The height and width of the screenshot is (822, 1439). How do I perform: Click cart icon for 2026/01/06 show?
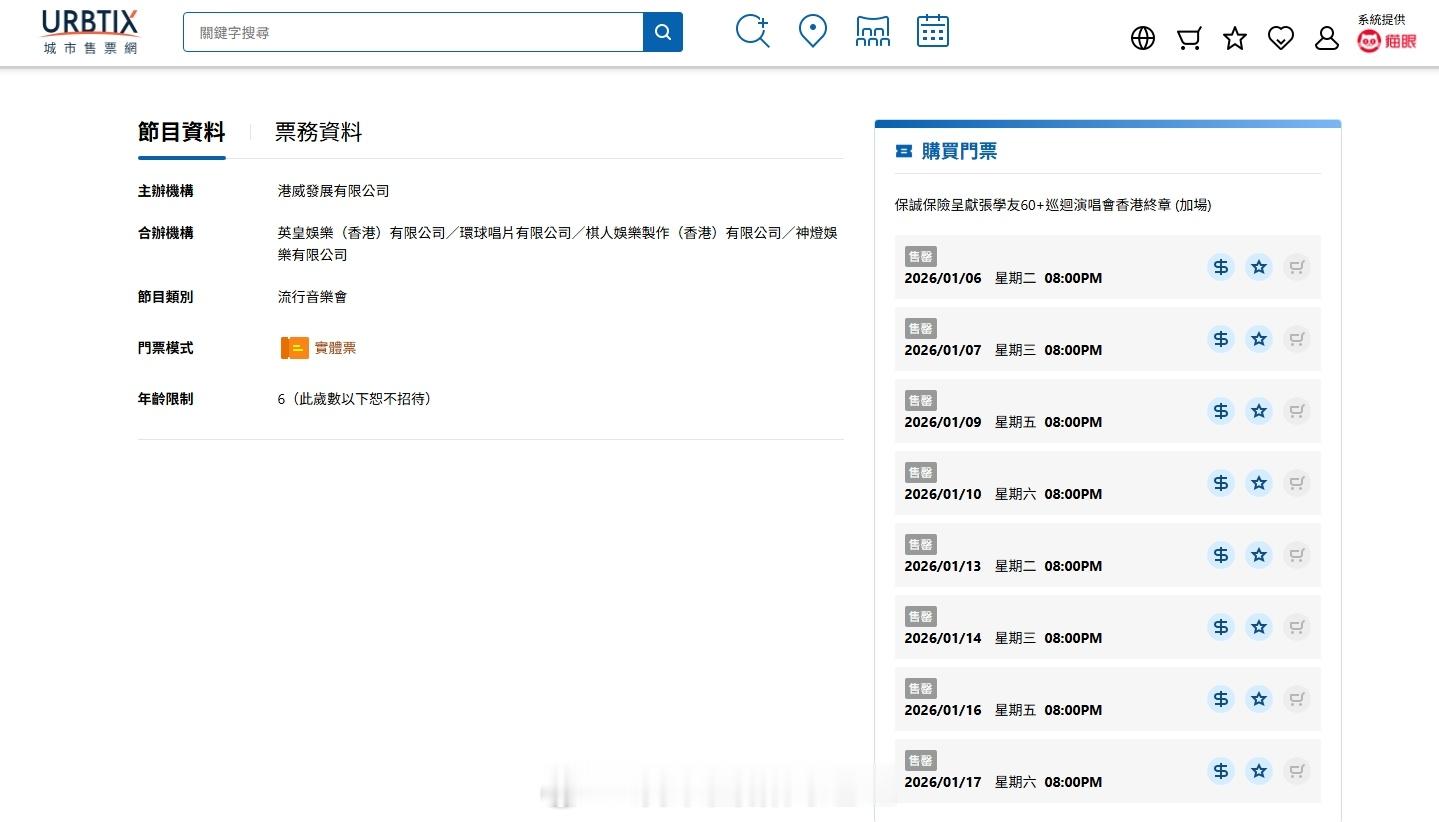click(1297, 267)
